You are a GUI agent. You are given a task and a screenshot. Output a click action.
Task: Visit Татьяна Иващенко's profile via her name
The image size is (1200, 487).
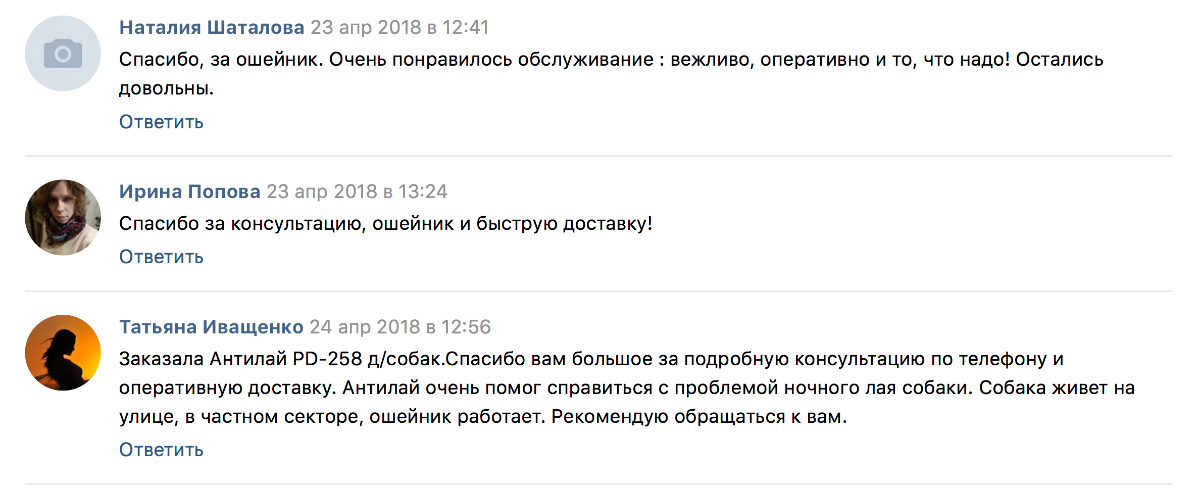point(211,327)
